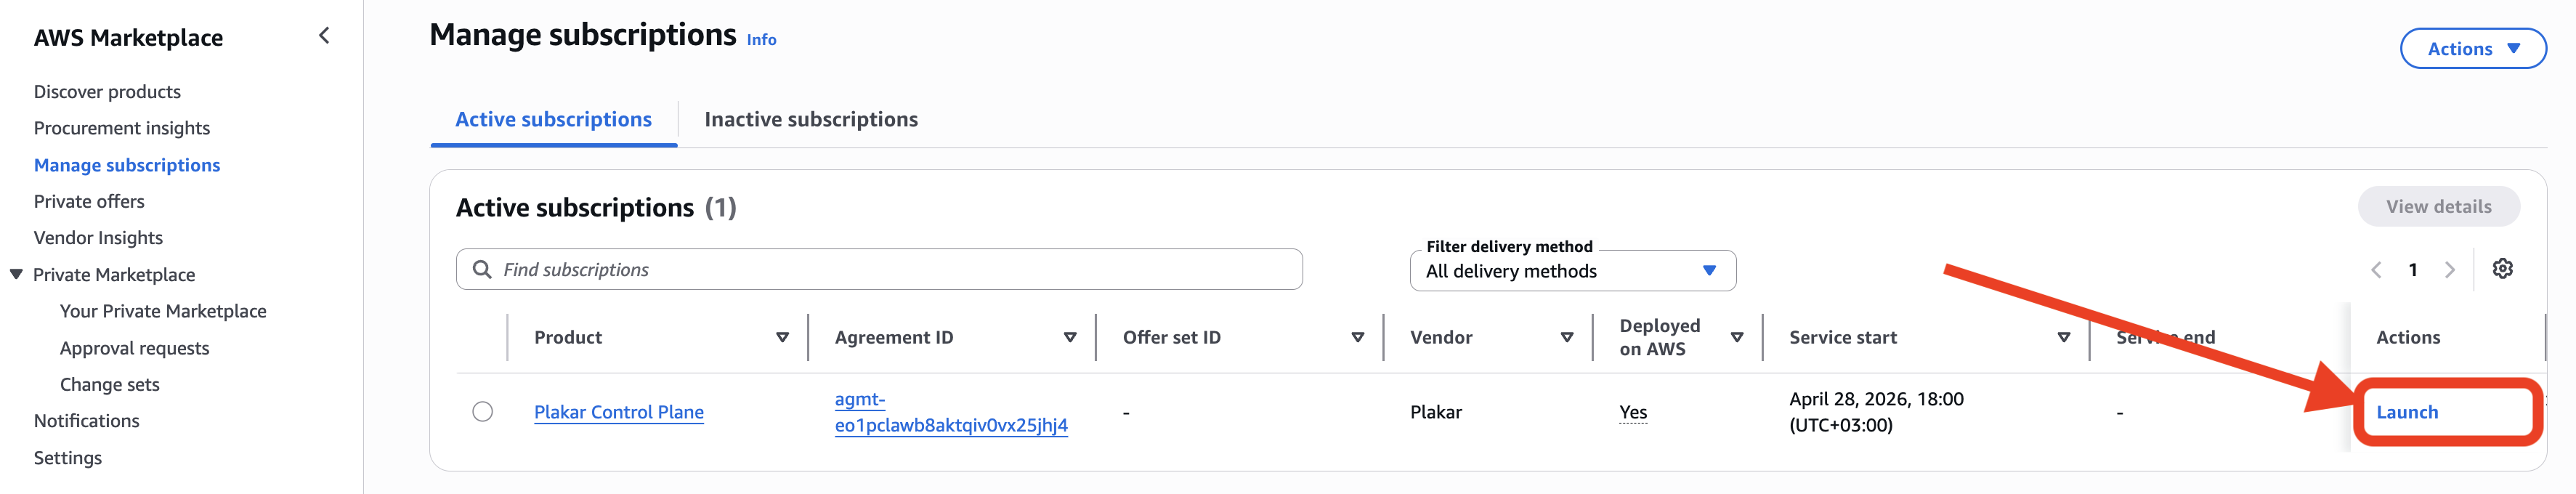
Task: Go to previous page of subscriptions
Action: tap(2376, 270)
